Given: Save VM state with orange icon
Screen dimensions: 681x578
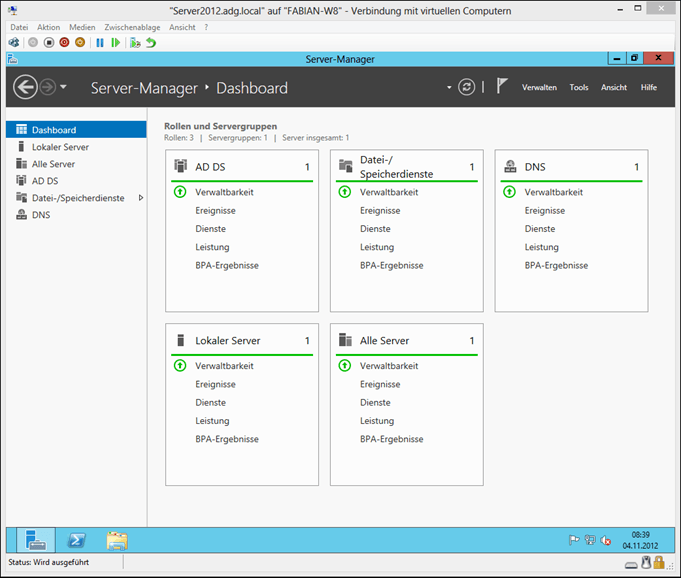Looking at the screenshot, I should [x=80, y=43].
